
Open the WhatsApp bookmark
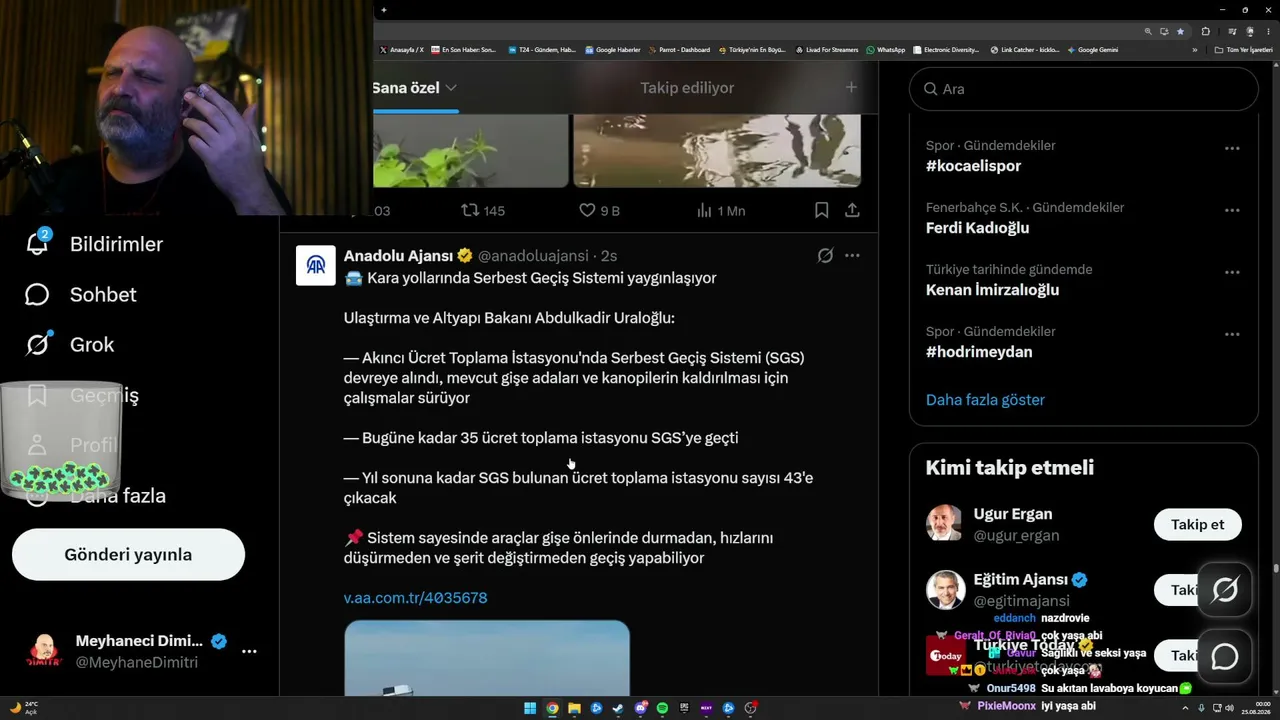click(x=886, y=50)
